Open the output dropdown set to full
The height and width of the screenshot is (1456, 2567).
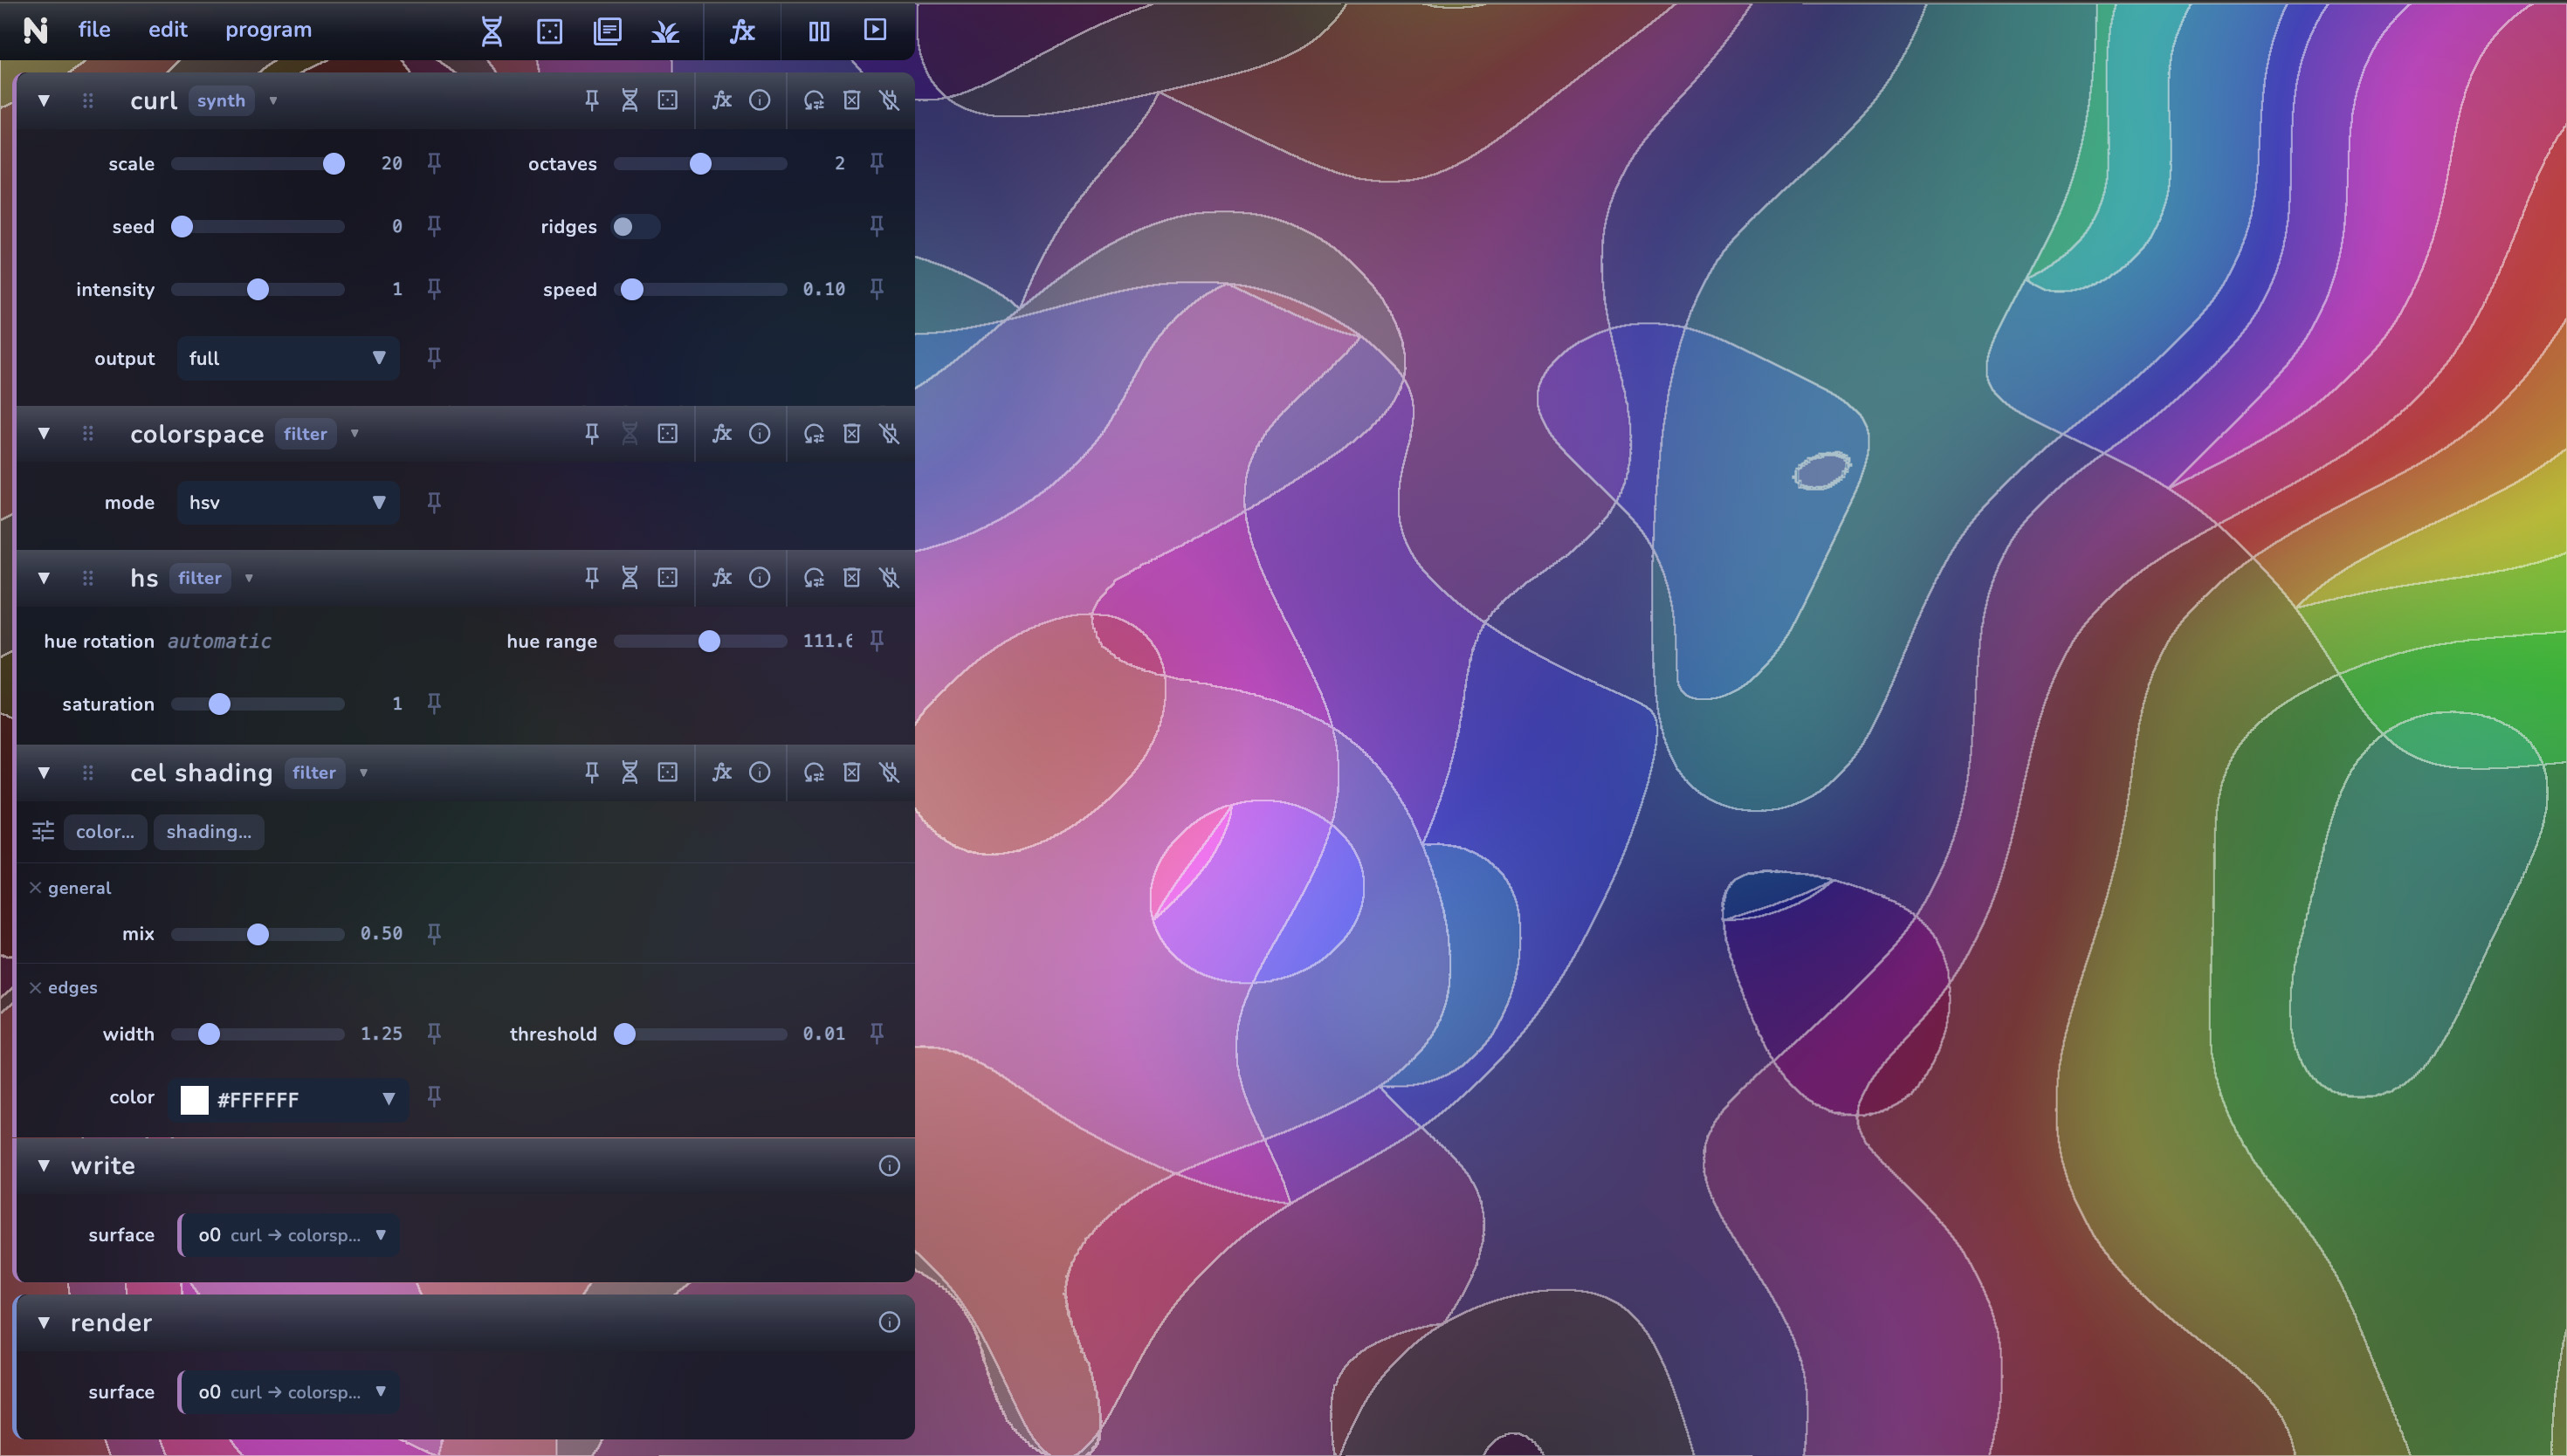[x=288, y=358]
